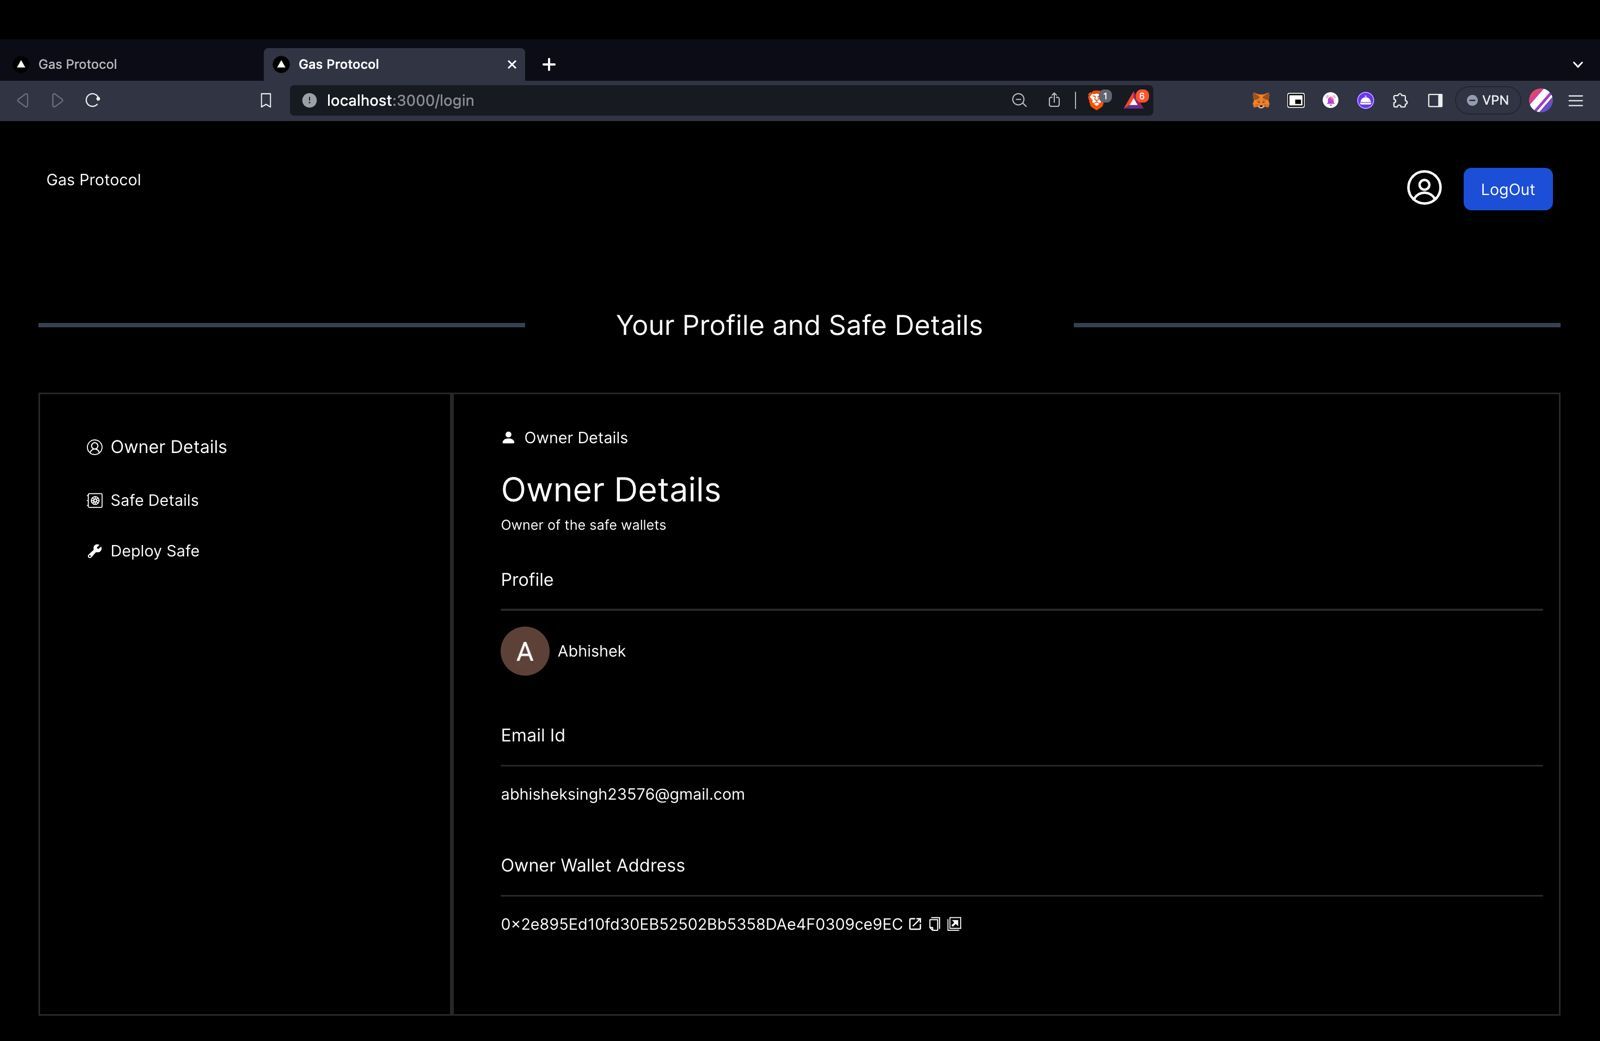Click the VPN button

click(1488, 100)
